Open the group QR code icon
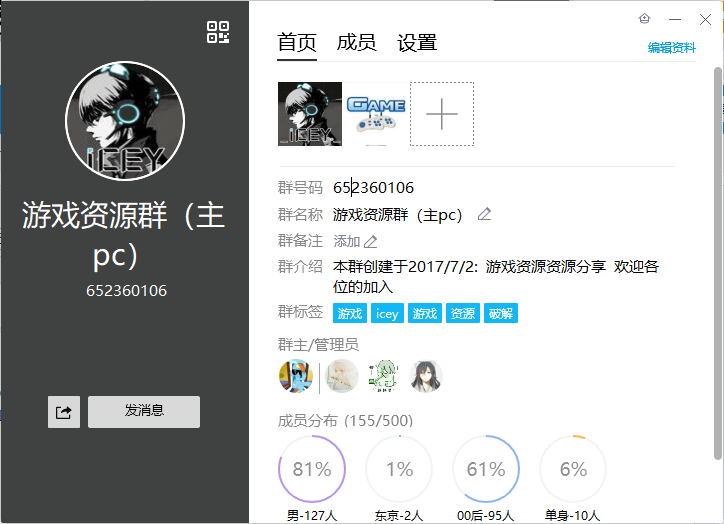 click(x=218, y=32)
